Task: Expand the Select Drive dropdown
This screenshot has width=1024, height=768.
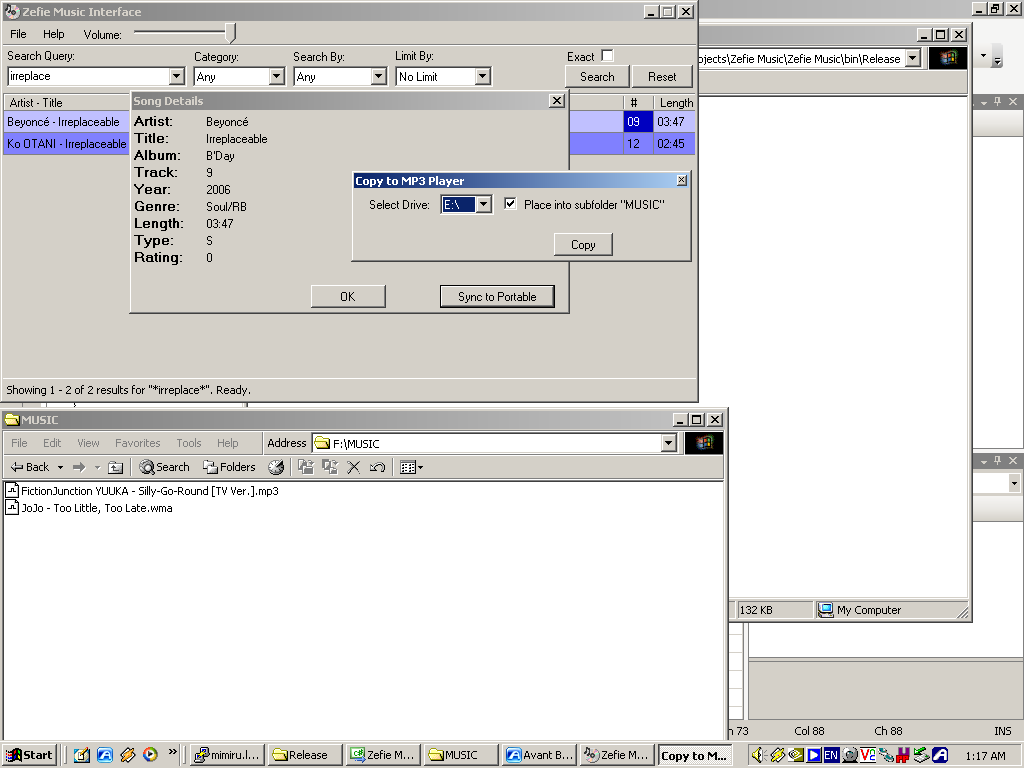Action: [483, 205]
